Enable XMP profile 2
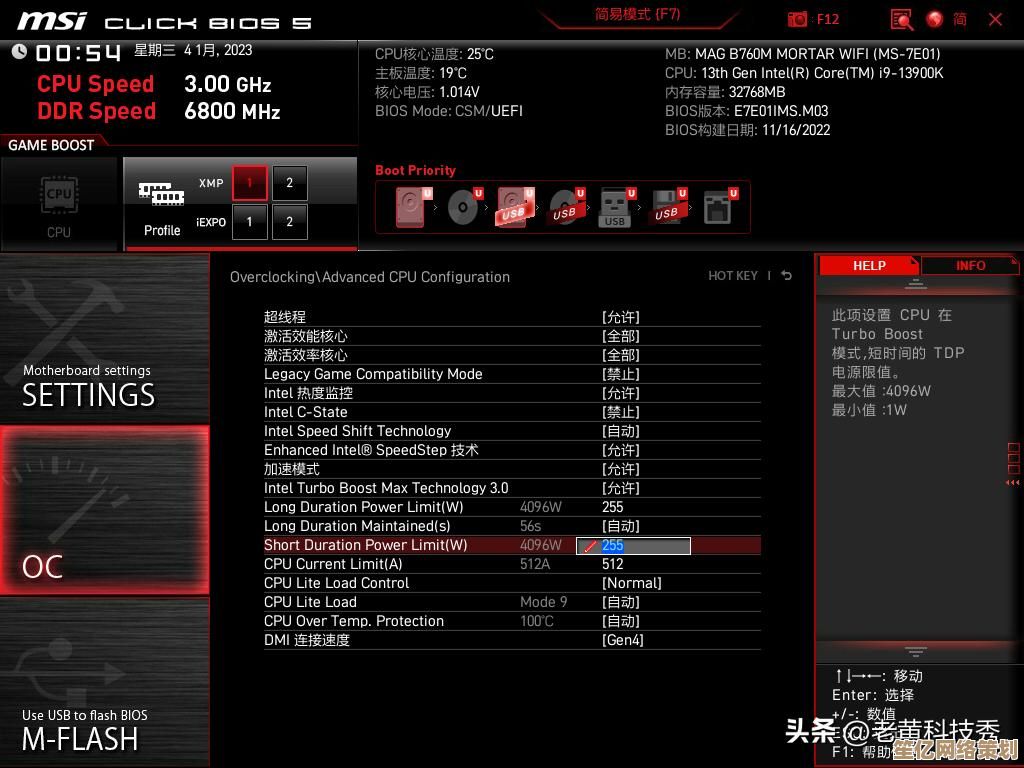The height and width of the screenshot is (768, 1024). pos(290,183)
